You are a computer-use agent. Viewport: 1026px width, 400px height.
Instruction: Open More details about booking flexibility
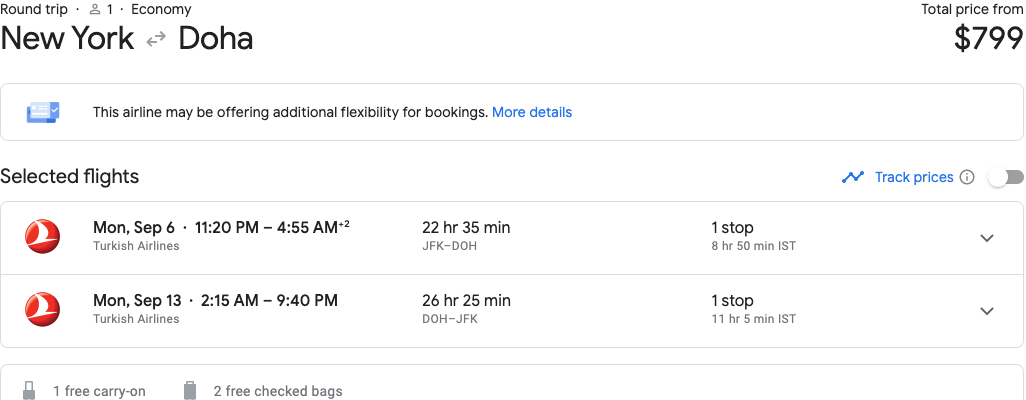point(532,112)
